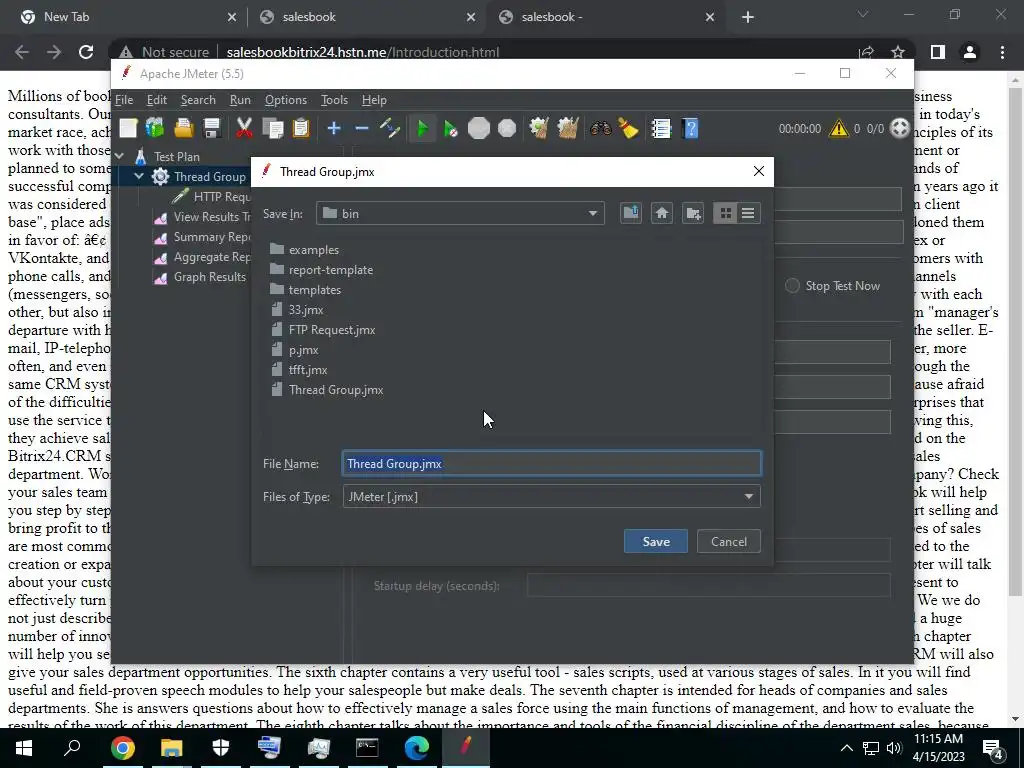This screenshot has width=1024, height=768.
Task: Select the p.jmx file
Action: [295, 350]
